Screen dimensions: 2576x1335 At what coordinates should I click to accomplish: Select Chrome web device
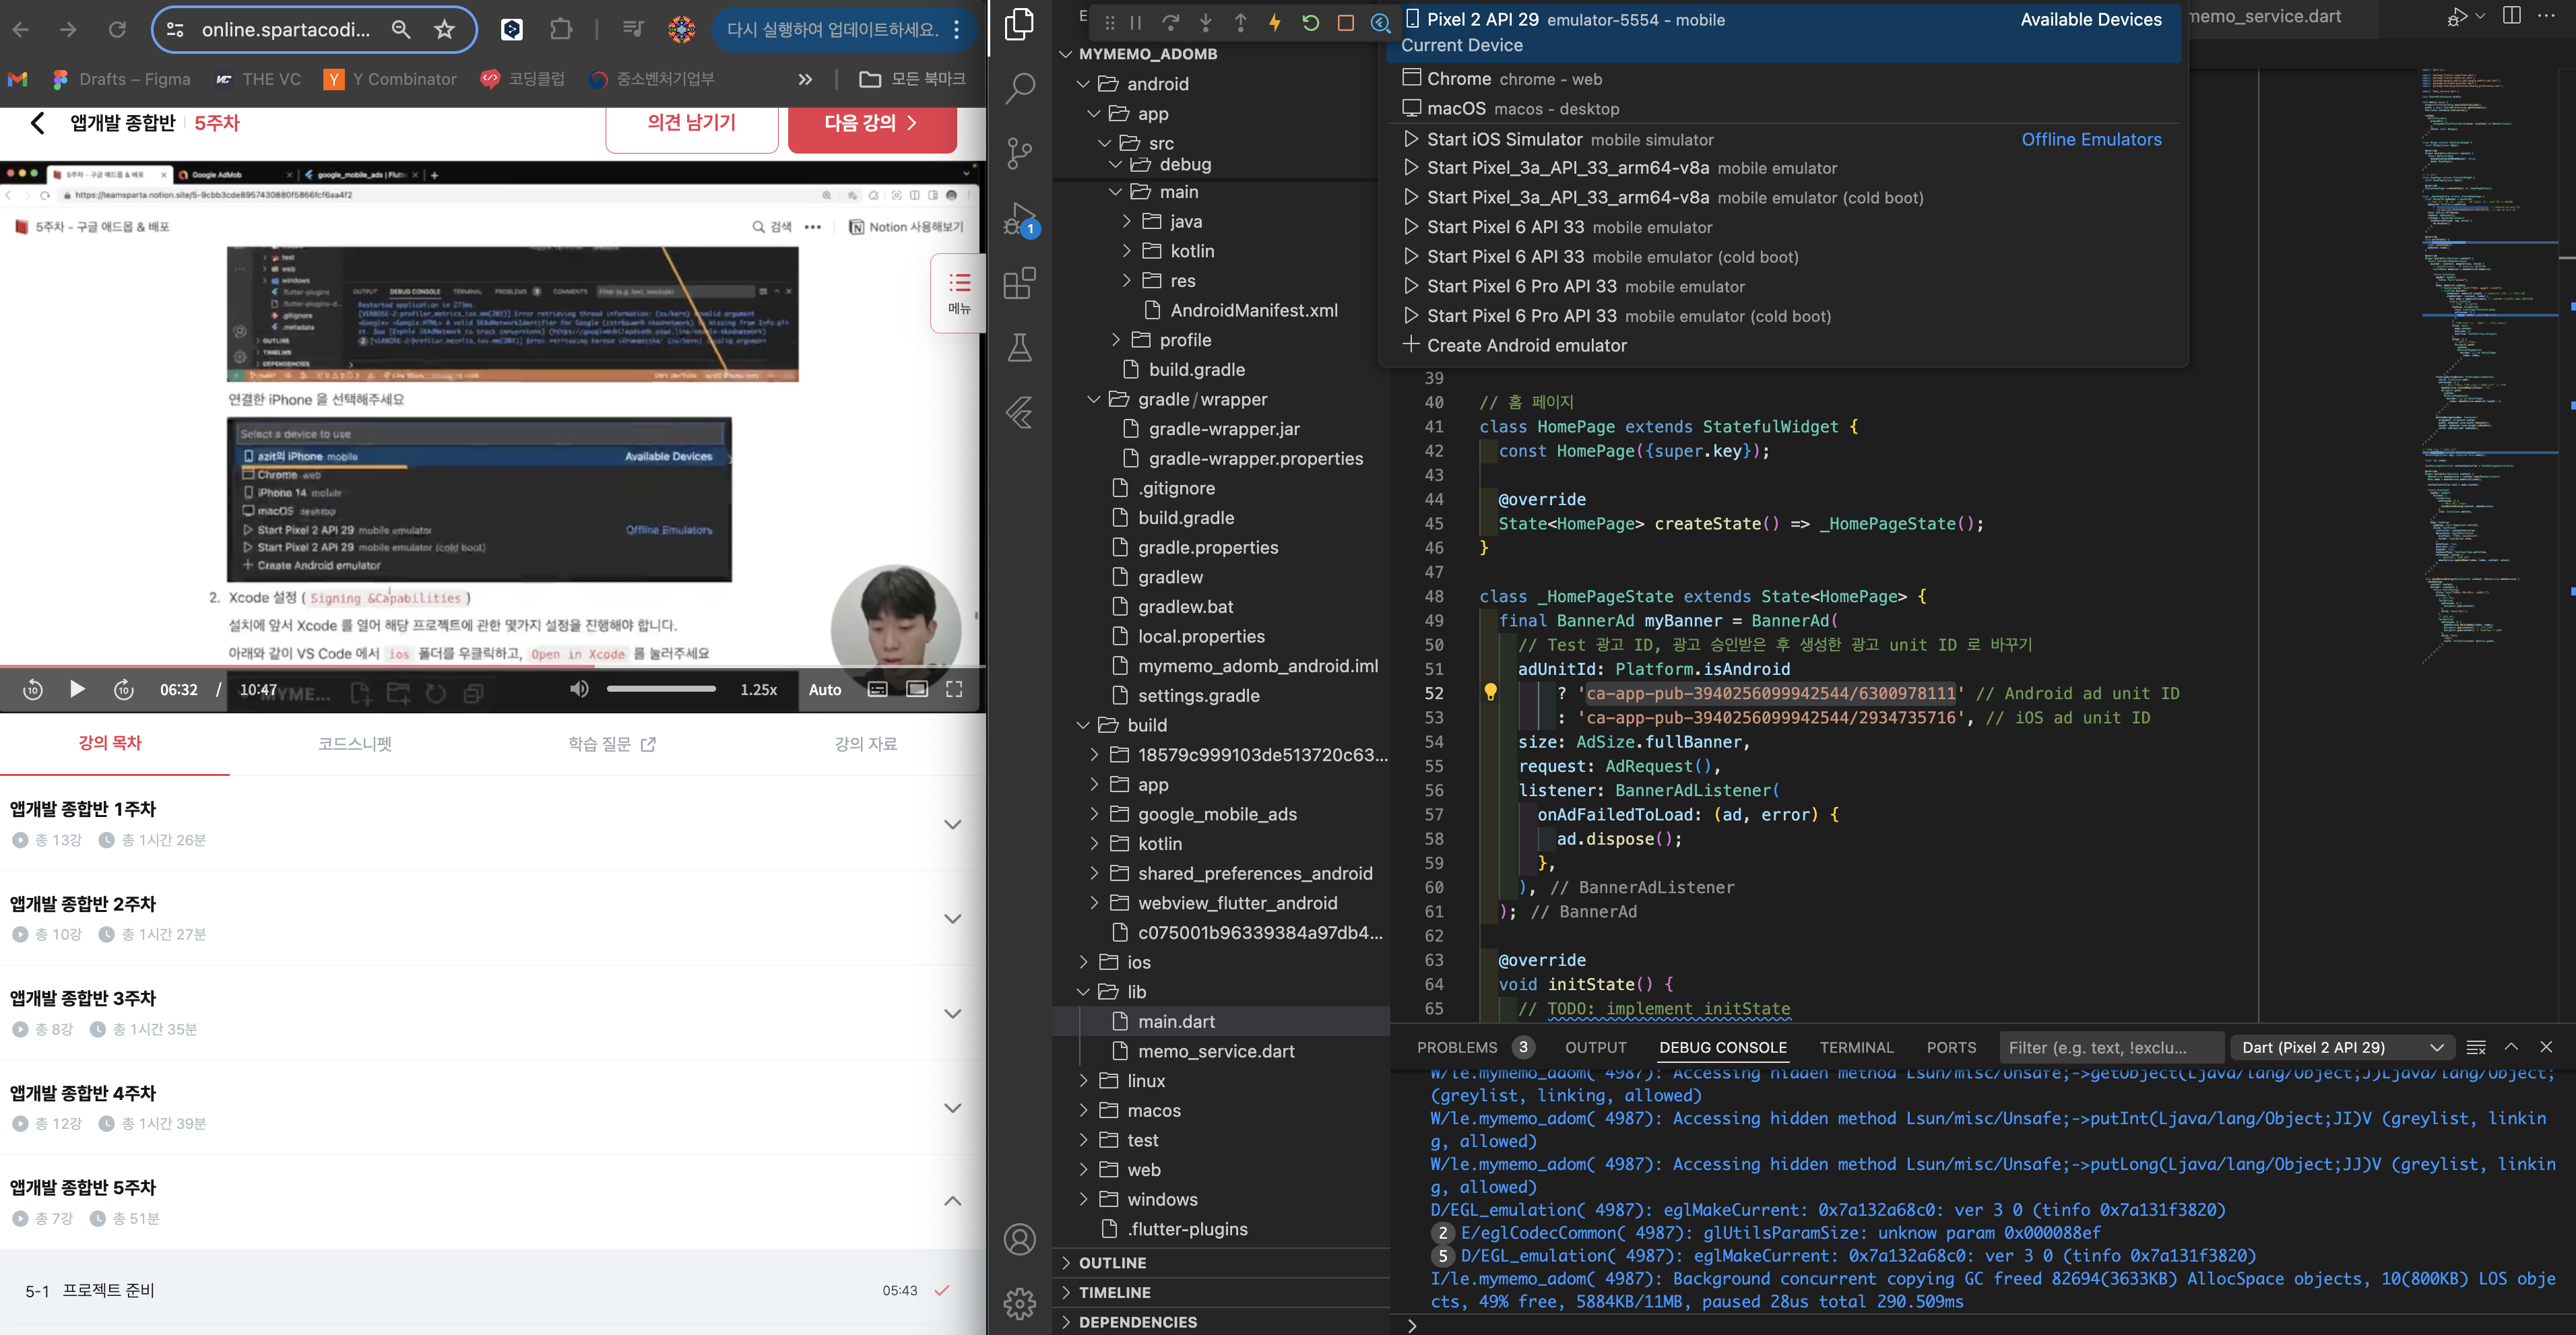1782,79
